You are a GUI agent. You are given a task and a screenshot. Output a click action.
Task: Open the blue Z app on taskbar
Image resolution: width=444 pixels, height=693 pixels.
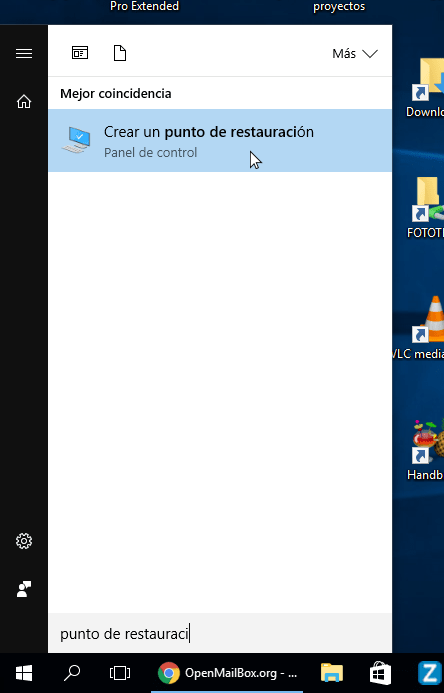pyautogui.click(x=429, y=673)
